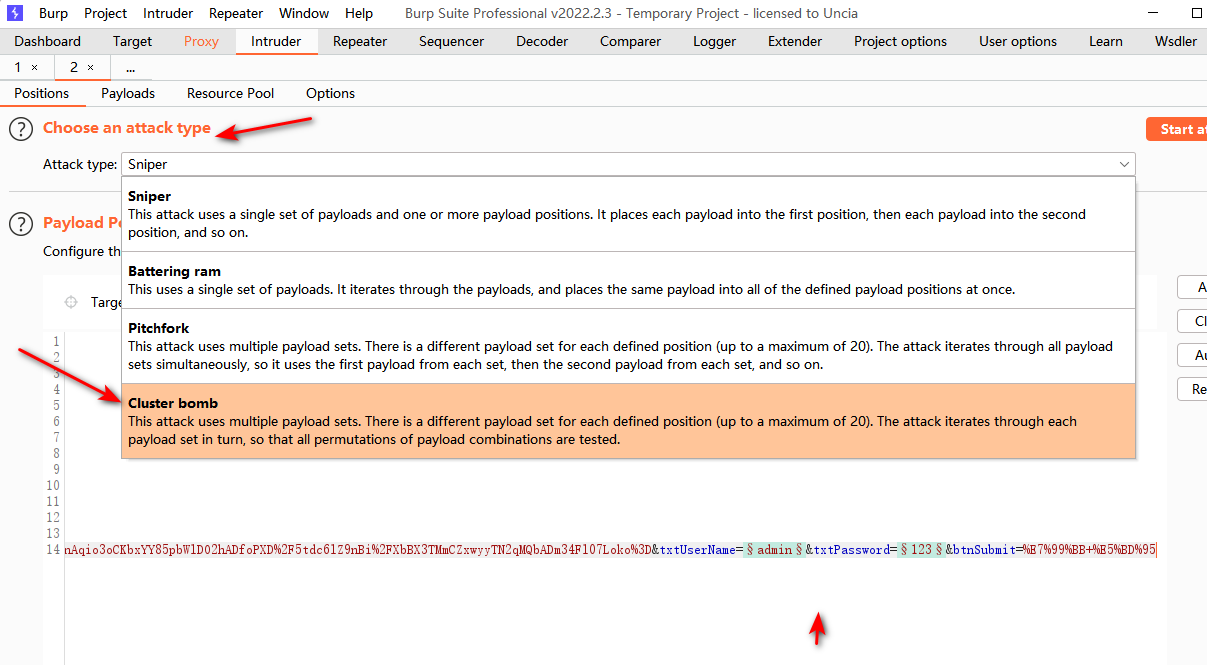Click the §123§ password payload position
The width and height of the screenshot is (1207, 665).
pyautogui.click(x=921, y=550)
